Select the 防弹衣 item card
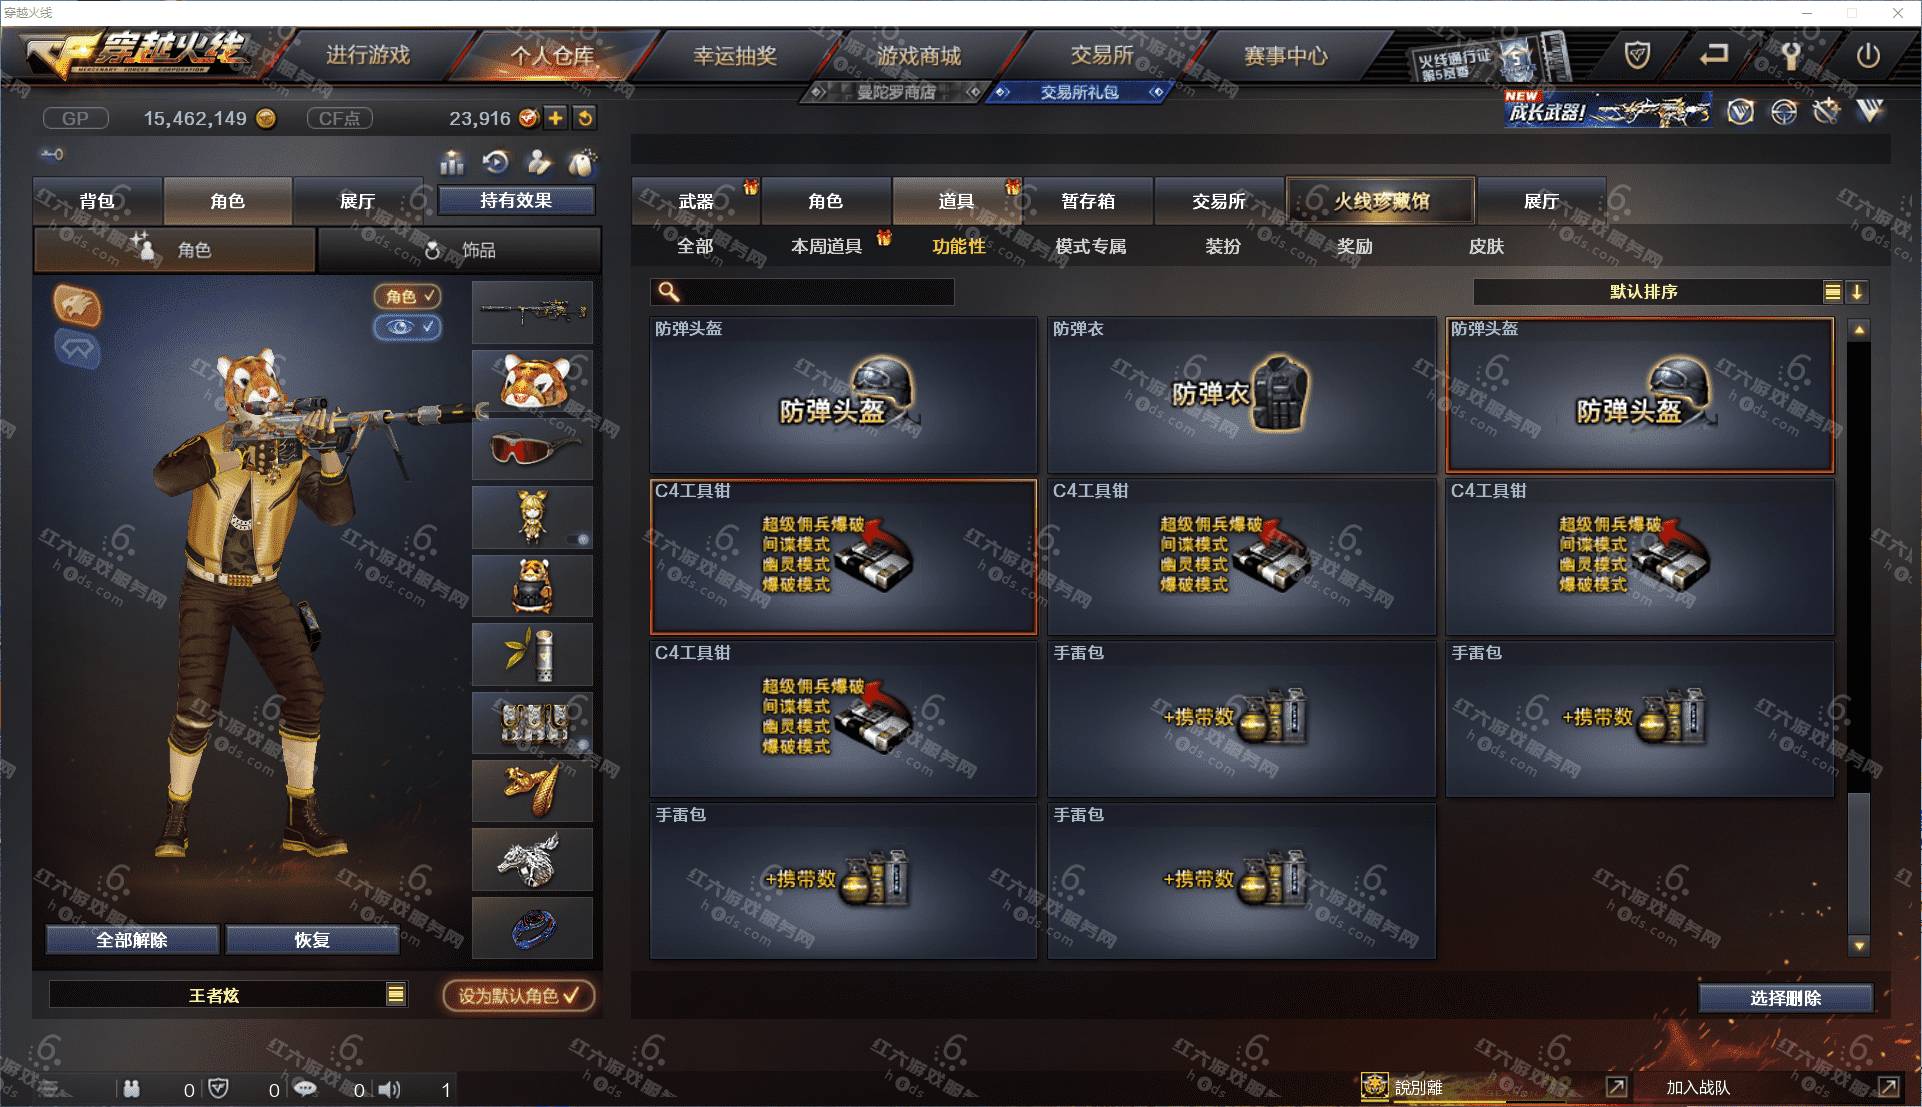1922x1107 pixels. [x=1241, y=395]
